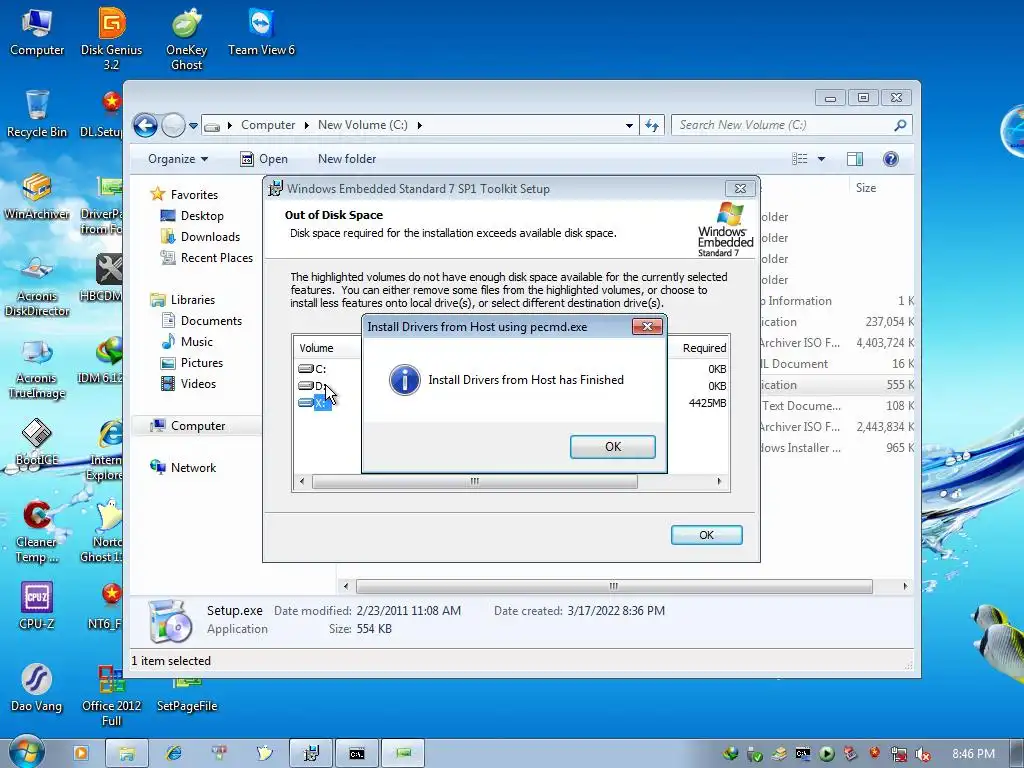Select Computer in the address breadcrumb
1024x768 pixels.
pyautogui.click(x=268, y=125)
